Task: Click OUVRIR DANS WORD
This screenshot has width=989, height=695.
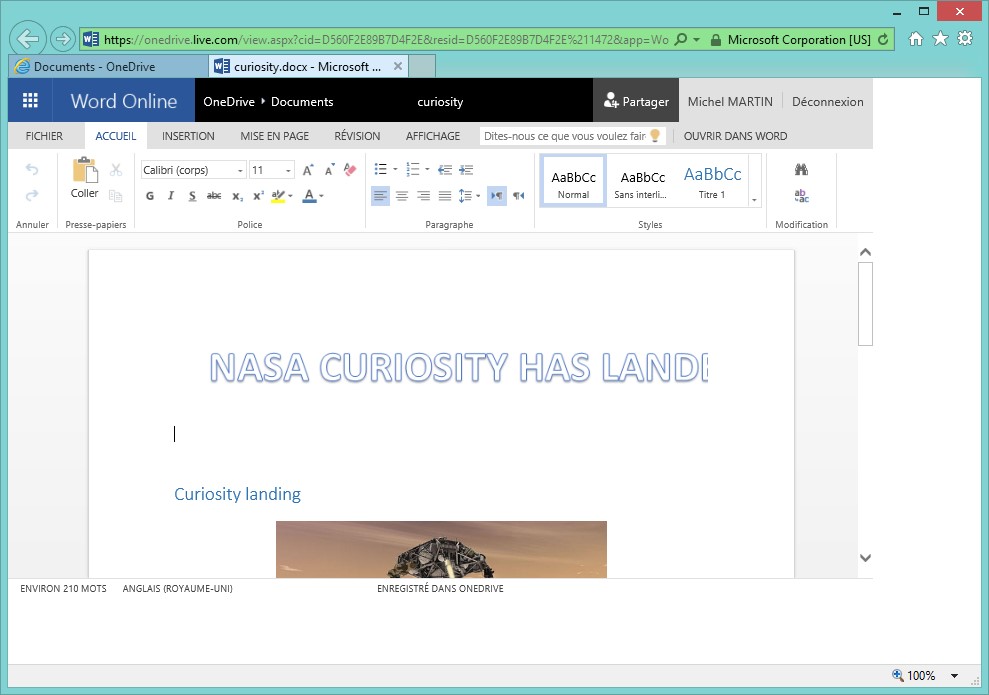Action: pos(735,136)
